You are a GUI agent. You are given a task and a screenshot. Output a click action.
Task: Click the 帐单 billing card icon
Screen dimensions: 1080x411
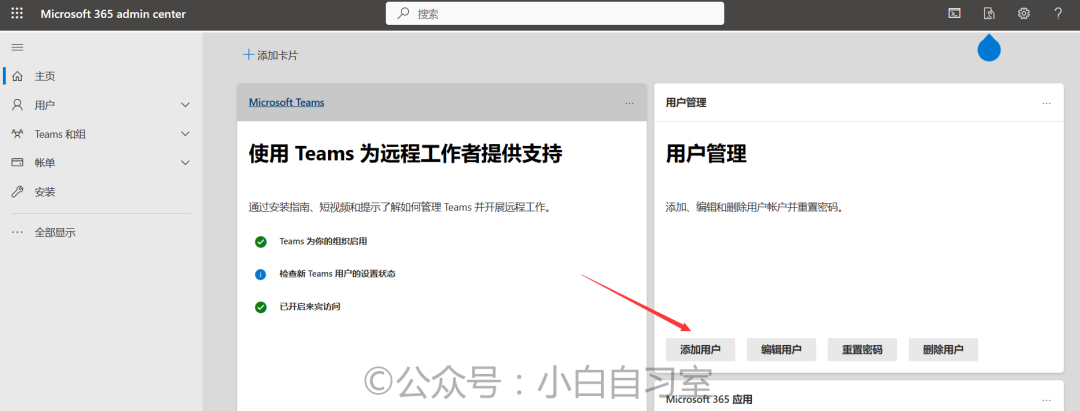[x=18, y=162]
